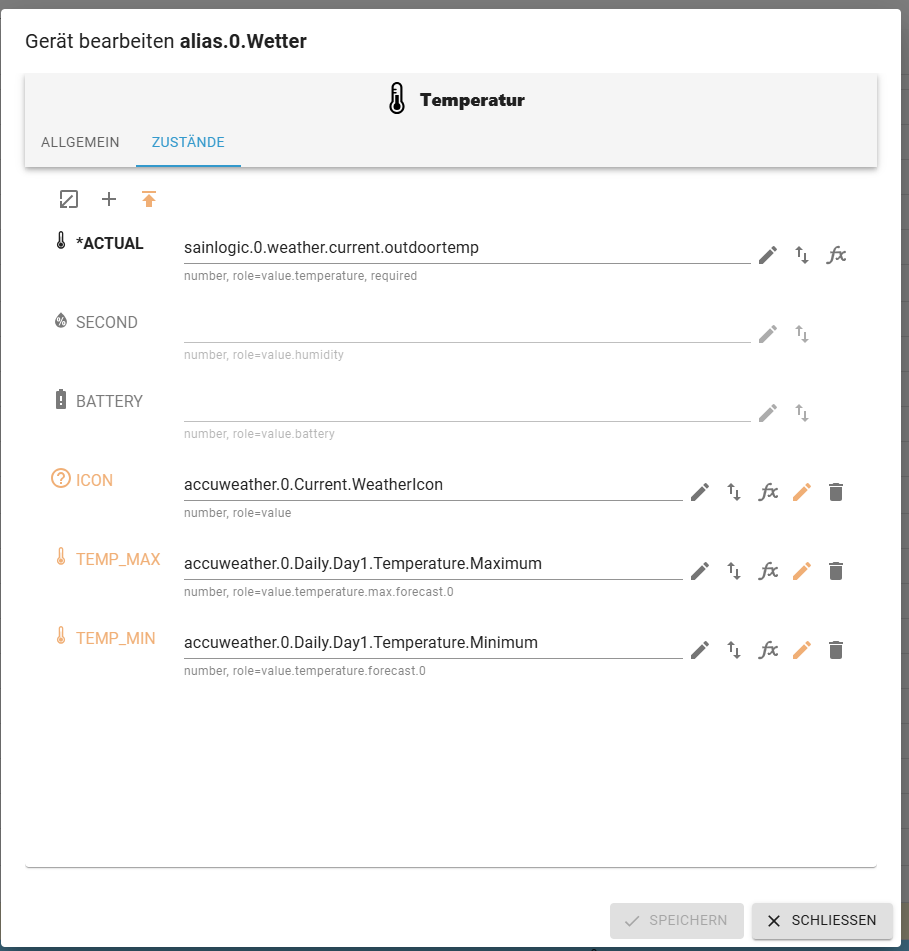Select the ZUSTÄNDE tab
This screenshot has width=909, height=951.
tap(188, 142)
